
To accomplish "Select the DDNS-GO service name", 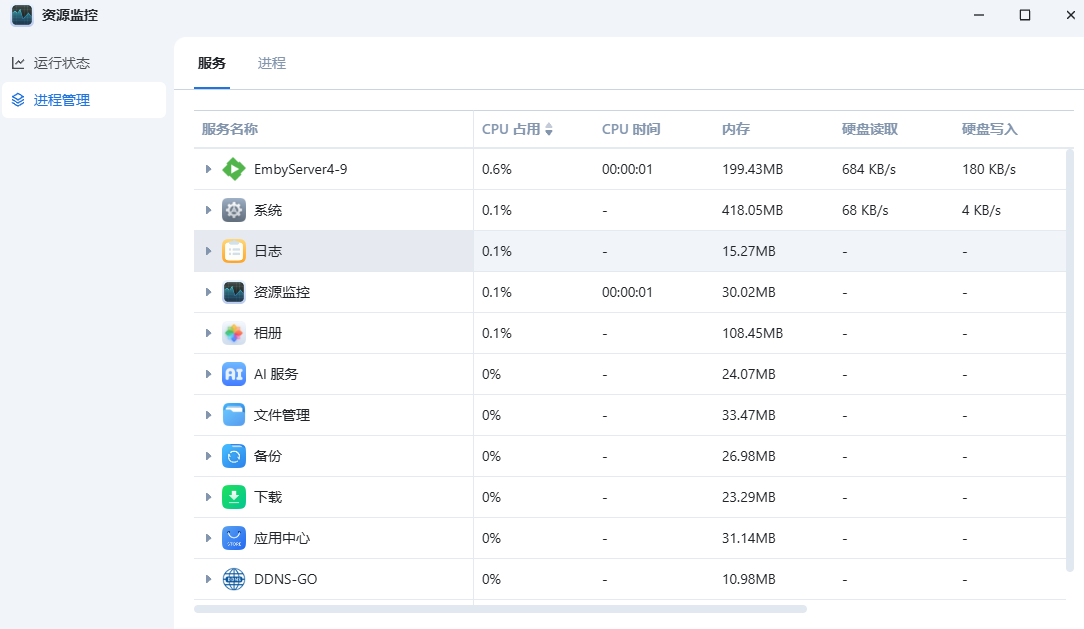I will tap(286, 579).
